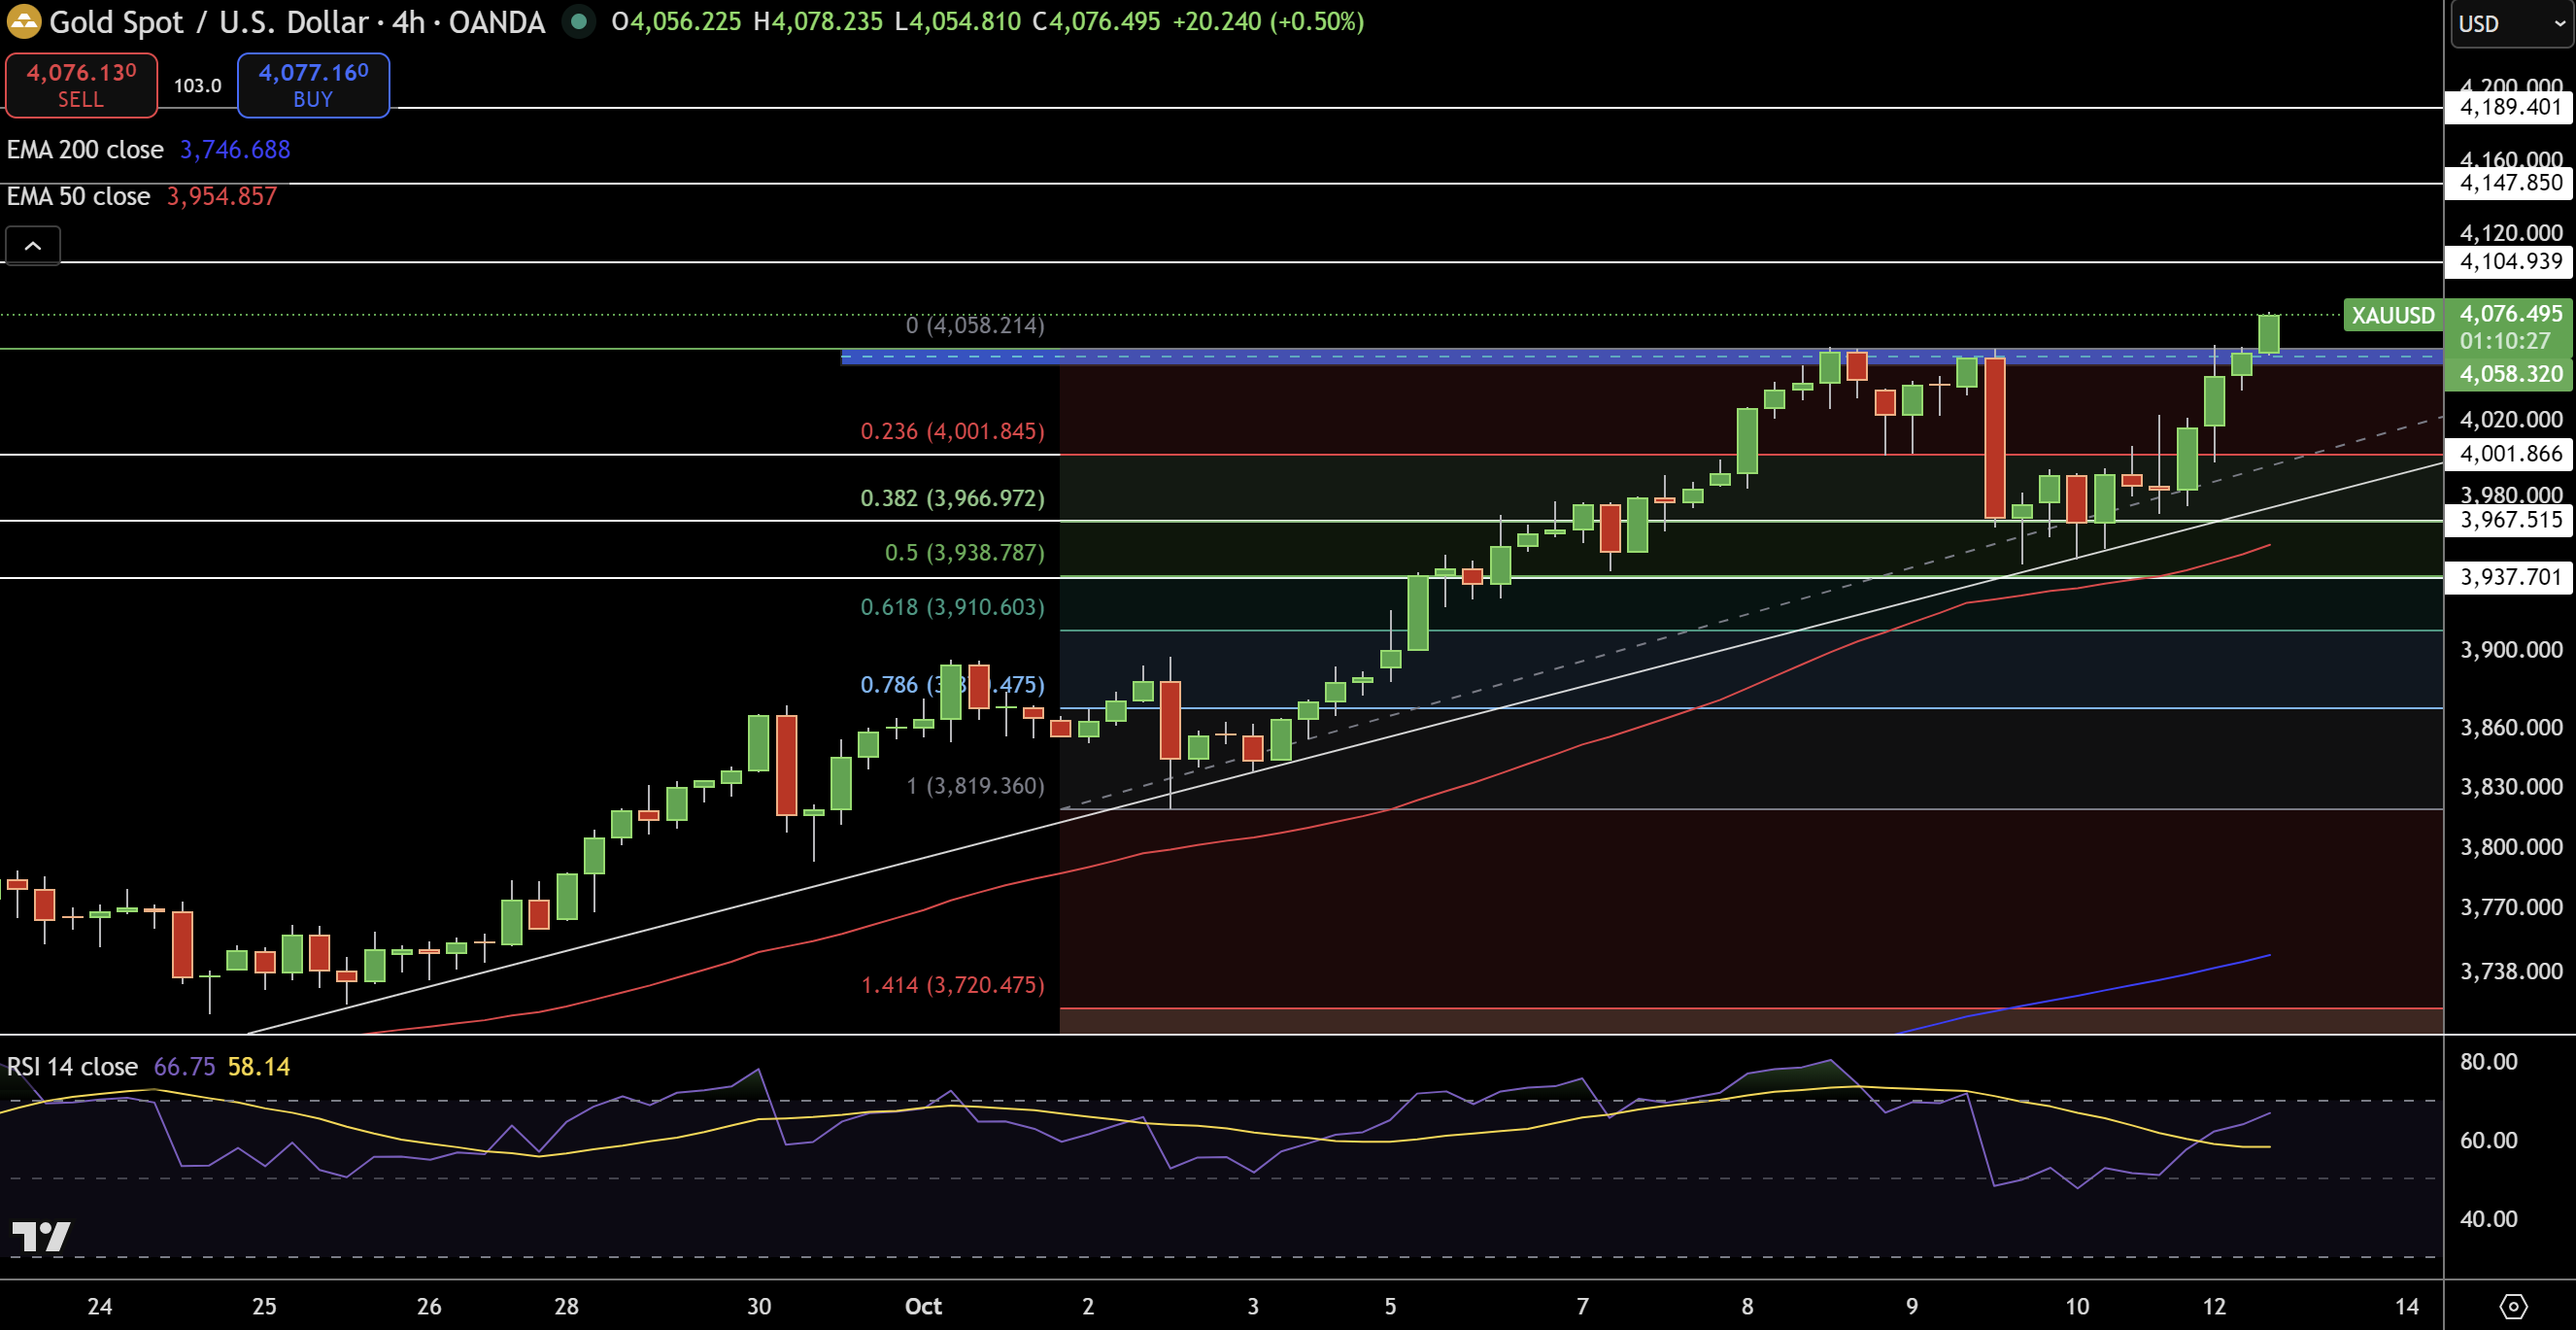Screen dimensions: 2576x1330
Task: Click the 4,058.320 green price label
Action: click(2510, 374)
